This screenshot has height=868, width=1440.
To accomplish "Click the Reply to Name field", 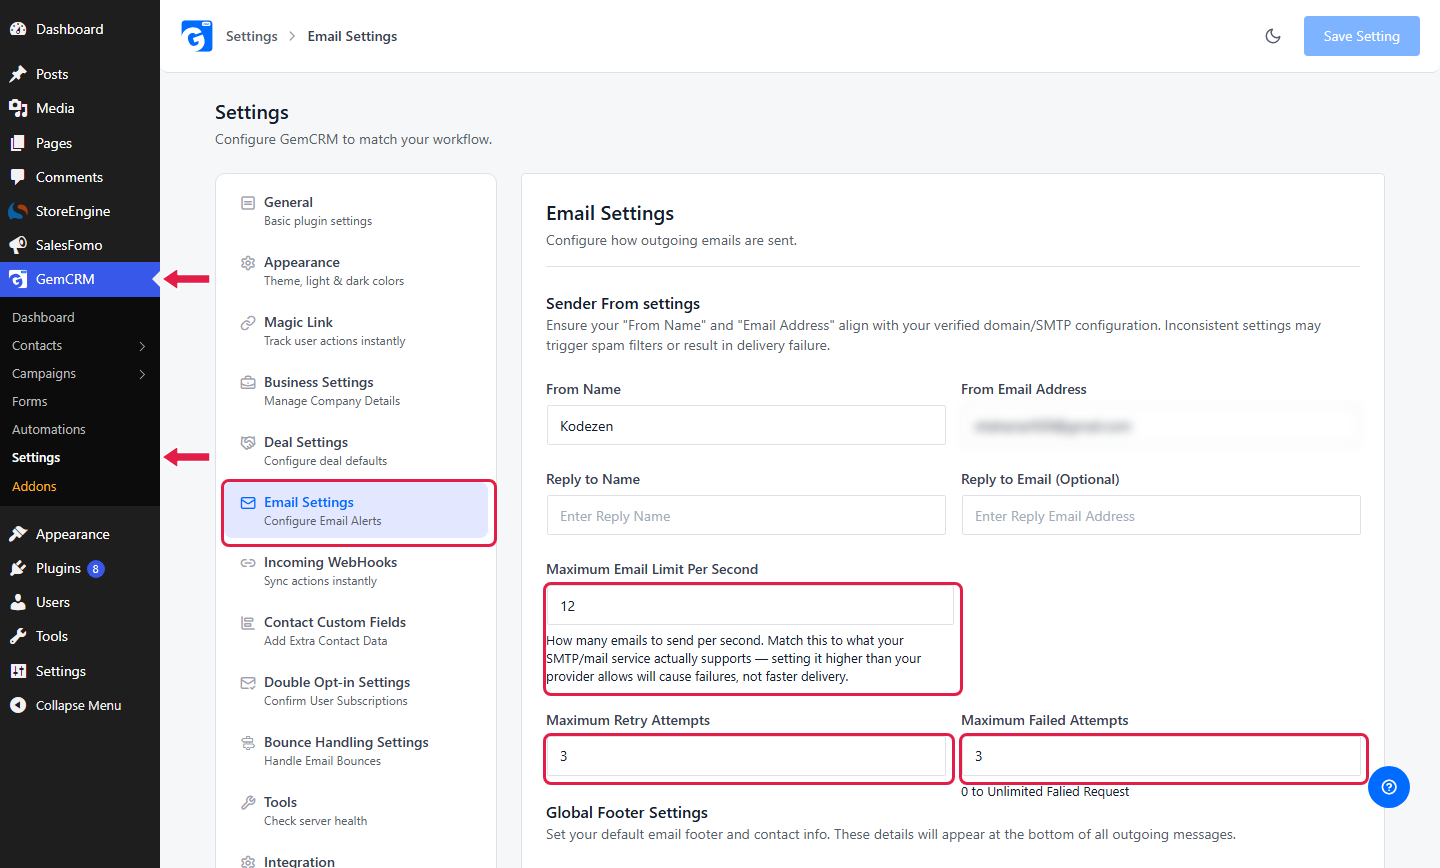I will pos(746,515).
